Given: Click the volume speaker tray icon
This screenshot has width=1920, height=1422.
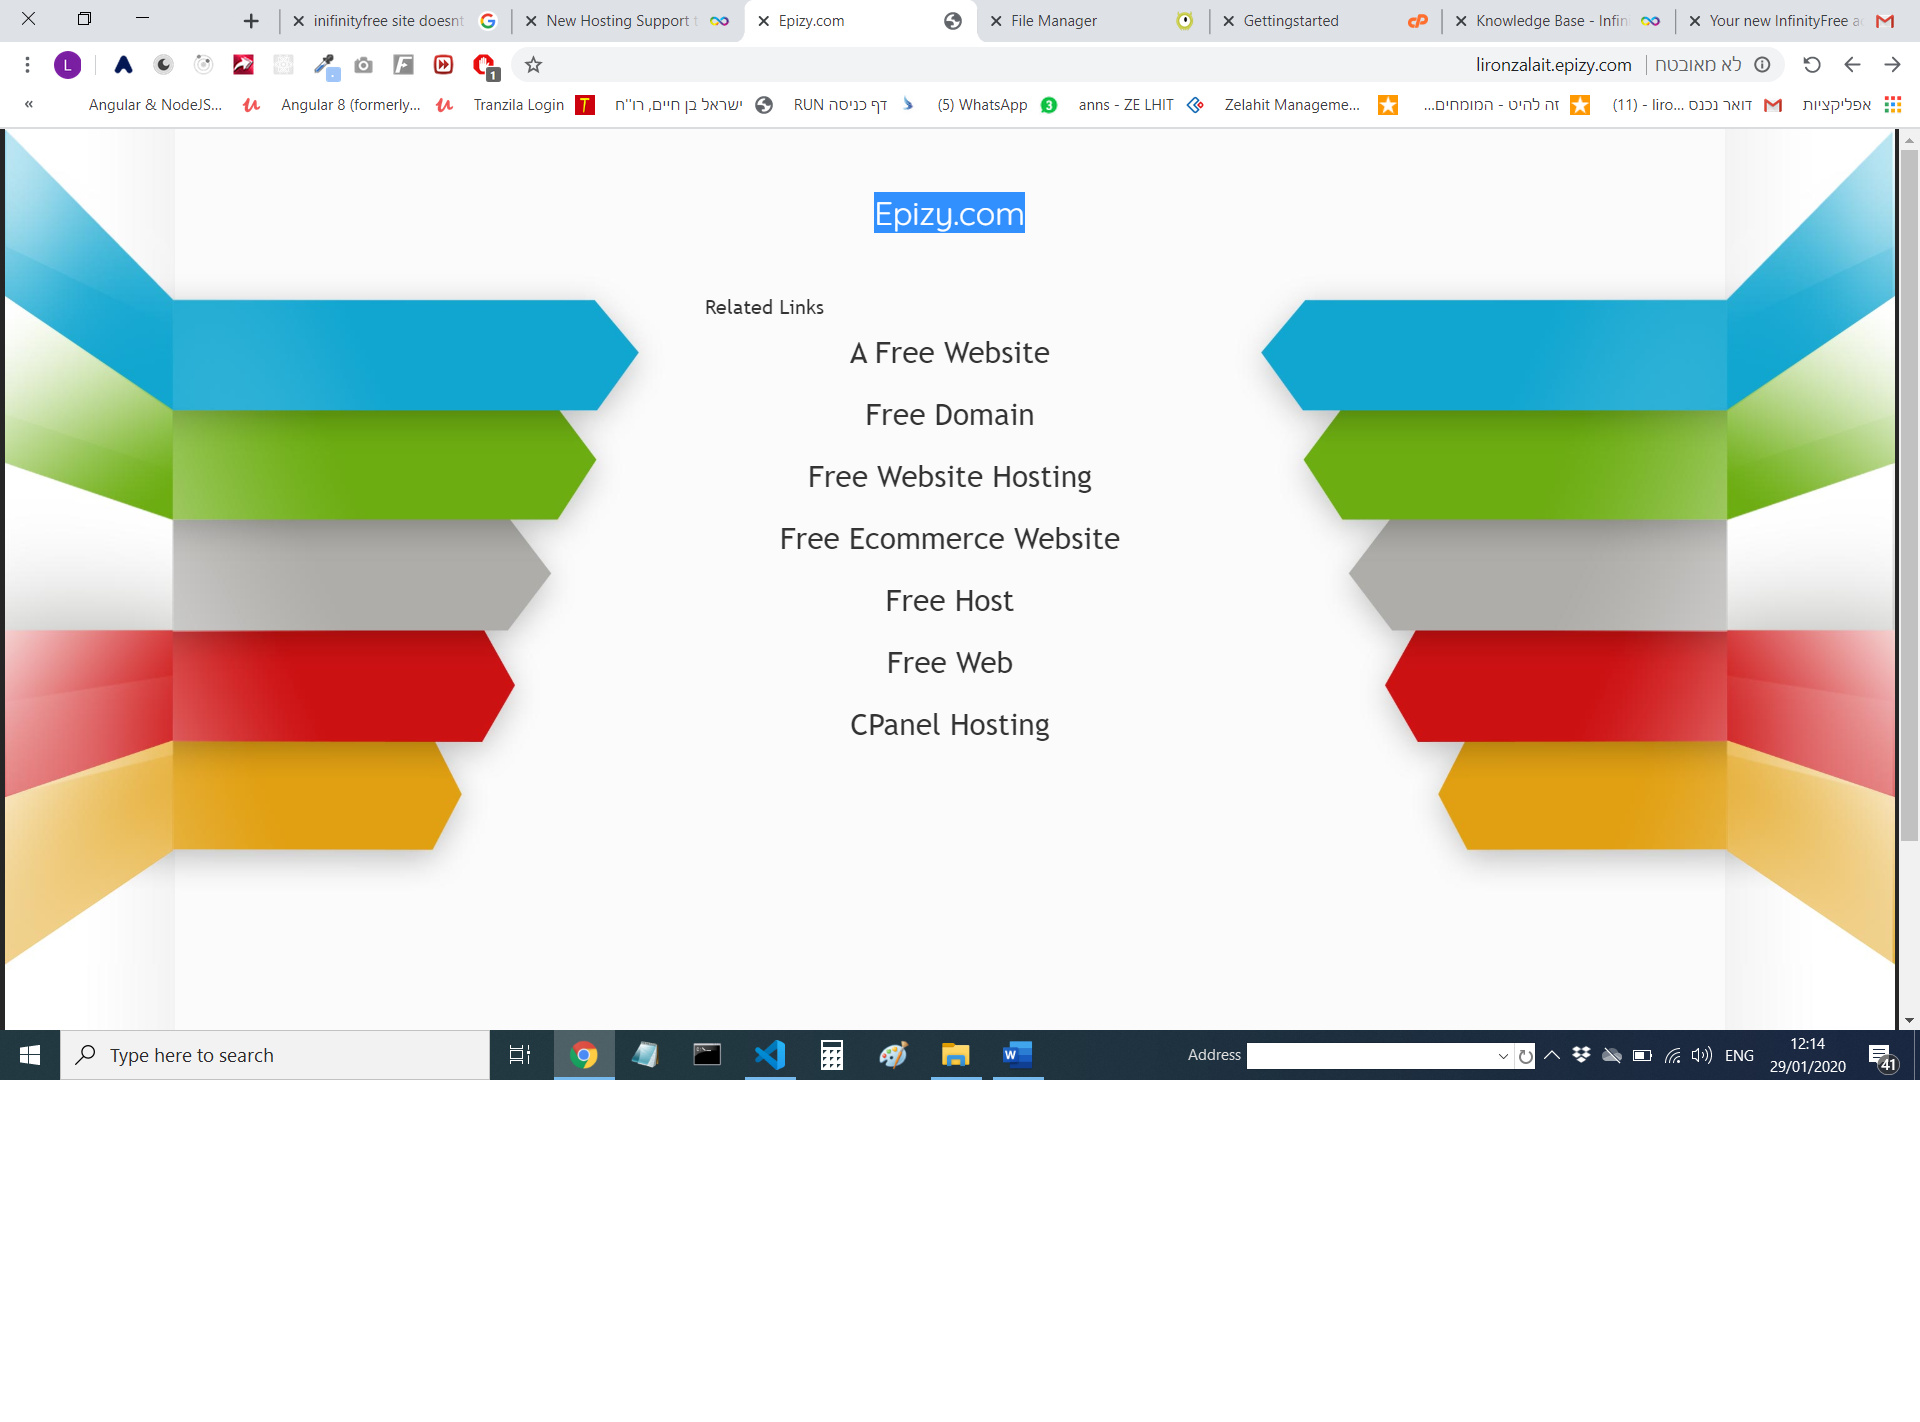Looking at the screenshot, I should [x=1701, y=1055].
